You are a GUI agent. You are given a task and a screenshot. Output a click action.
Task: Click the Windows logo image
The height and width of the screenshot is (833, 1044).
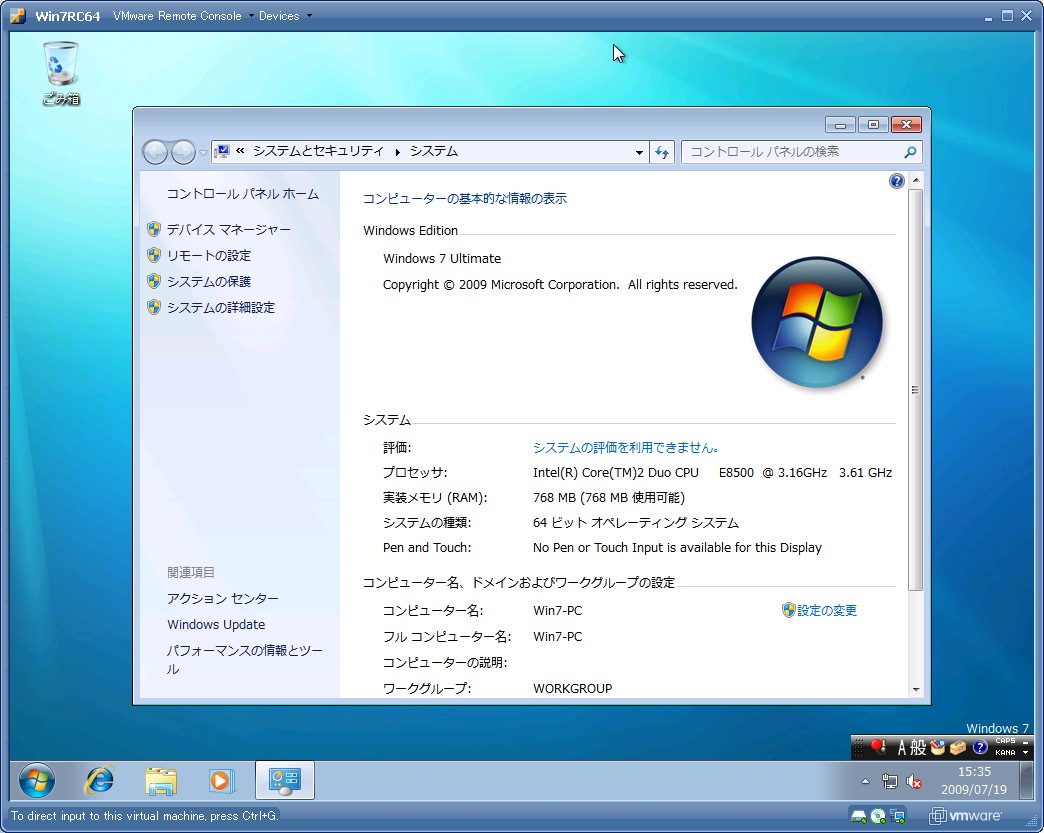(817, 322)
